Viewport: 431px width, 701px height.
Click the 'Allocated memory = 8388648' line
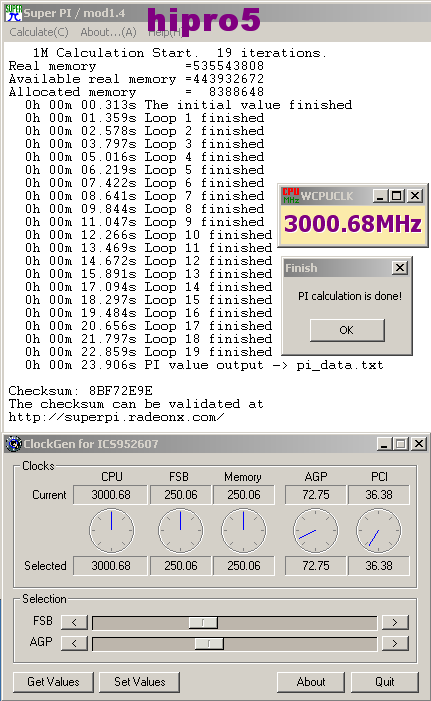pos(136,92)
